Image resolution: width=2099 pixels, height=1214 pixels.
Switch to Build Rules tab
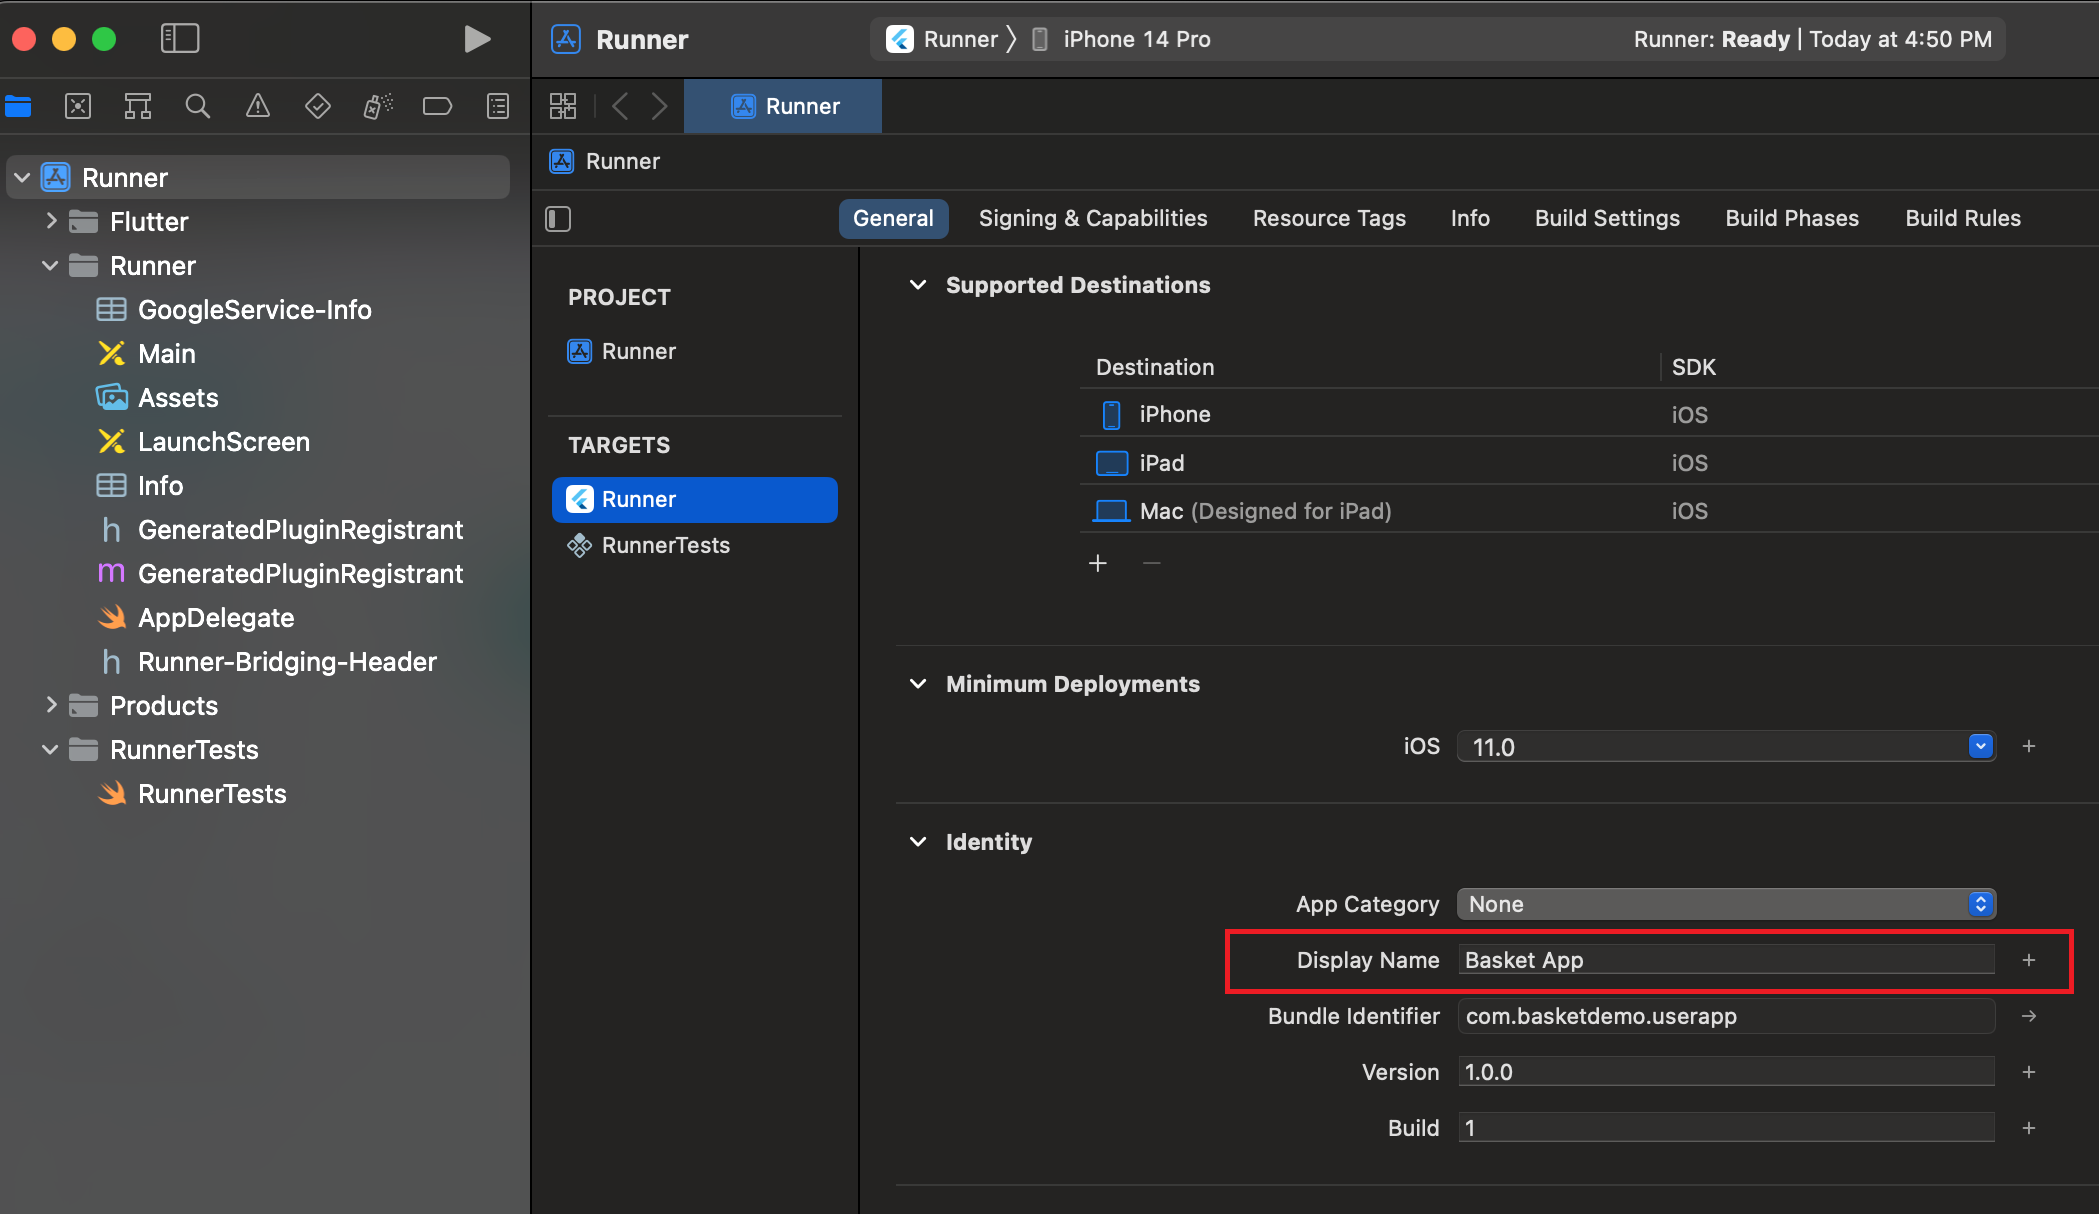[x=1963, y=218]
